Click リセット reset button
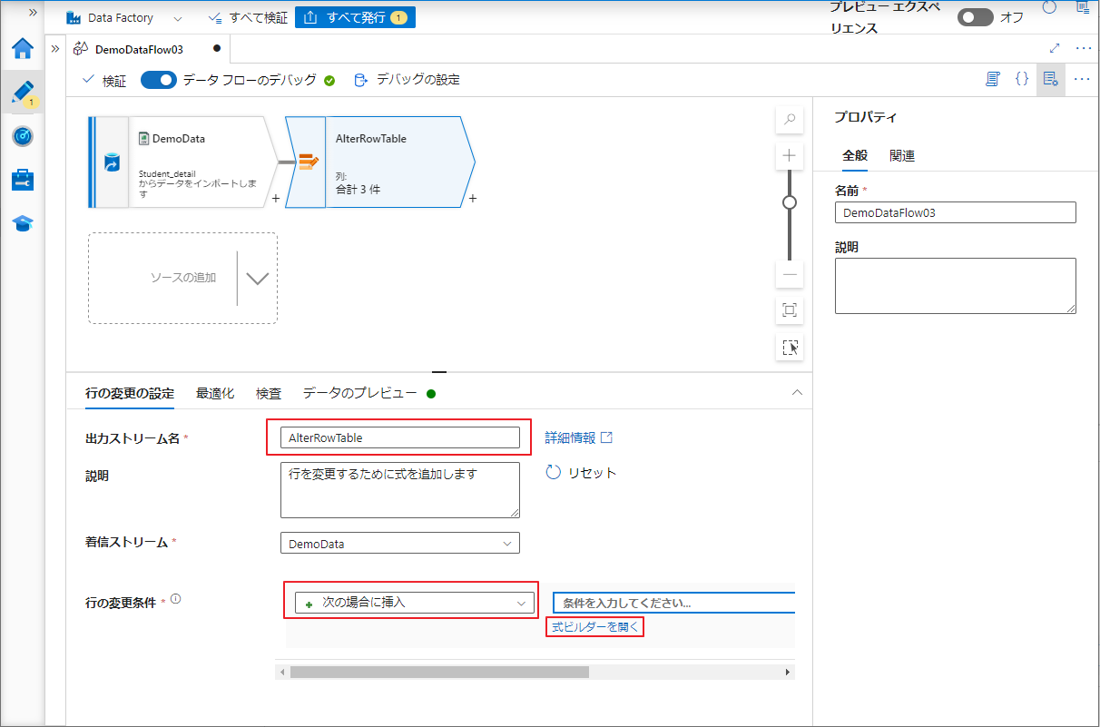Viewport: 1100px width, 727px height. tap(581, 472)
